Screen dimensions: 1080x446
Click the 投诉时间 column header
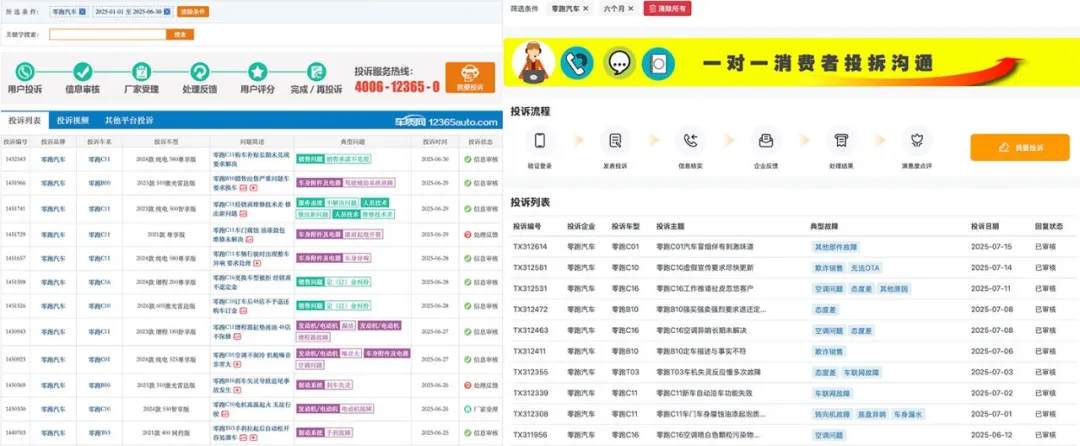tap(435, 142)
